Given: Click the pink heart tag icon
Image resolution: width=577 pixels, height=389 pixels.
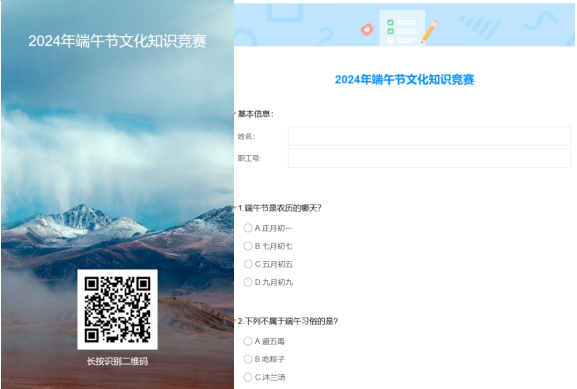Looking at the screenshot, I should pos(367,29).
